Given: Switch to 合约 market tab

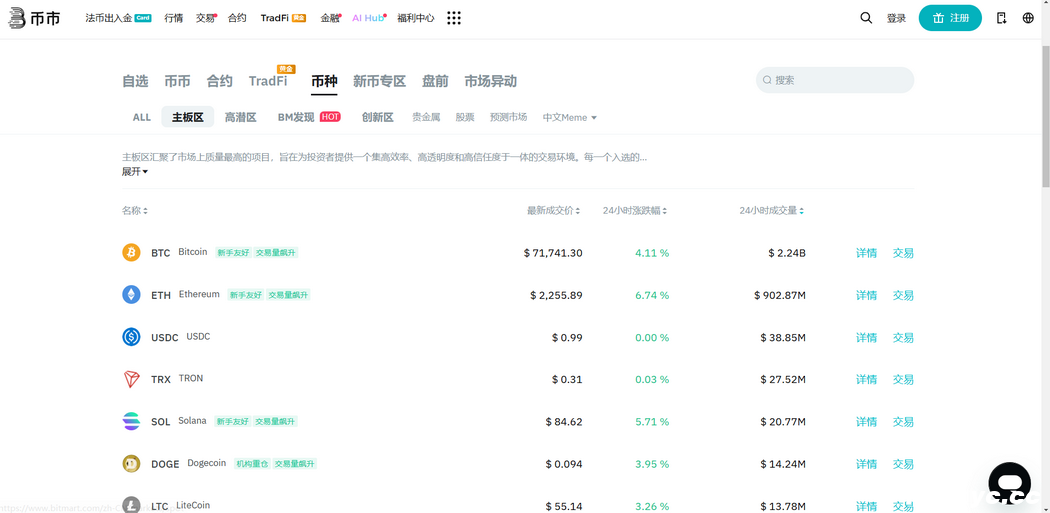Looking at the screenshot, I should point(220,81).
